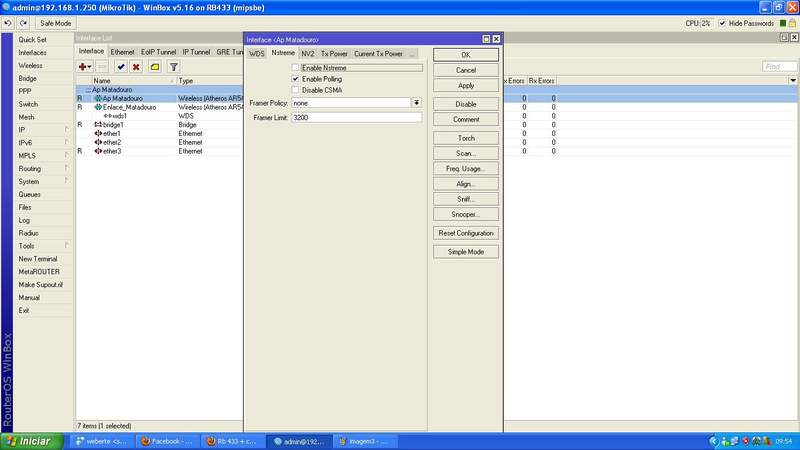
Task: Click the minus remove interface icon
Action: [102, 67]
